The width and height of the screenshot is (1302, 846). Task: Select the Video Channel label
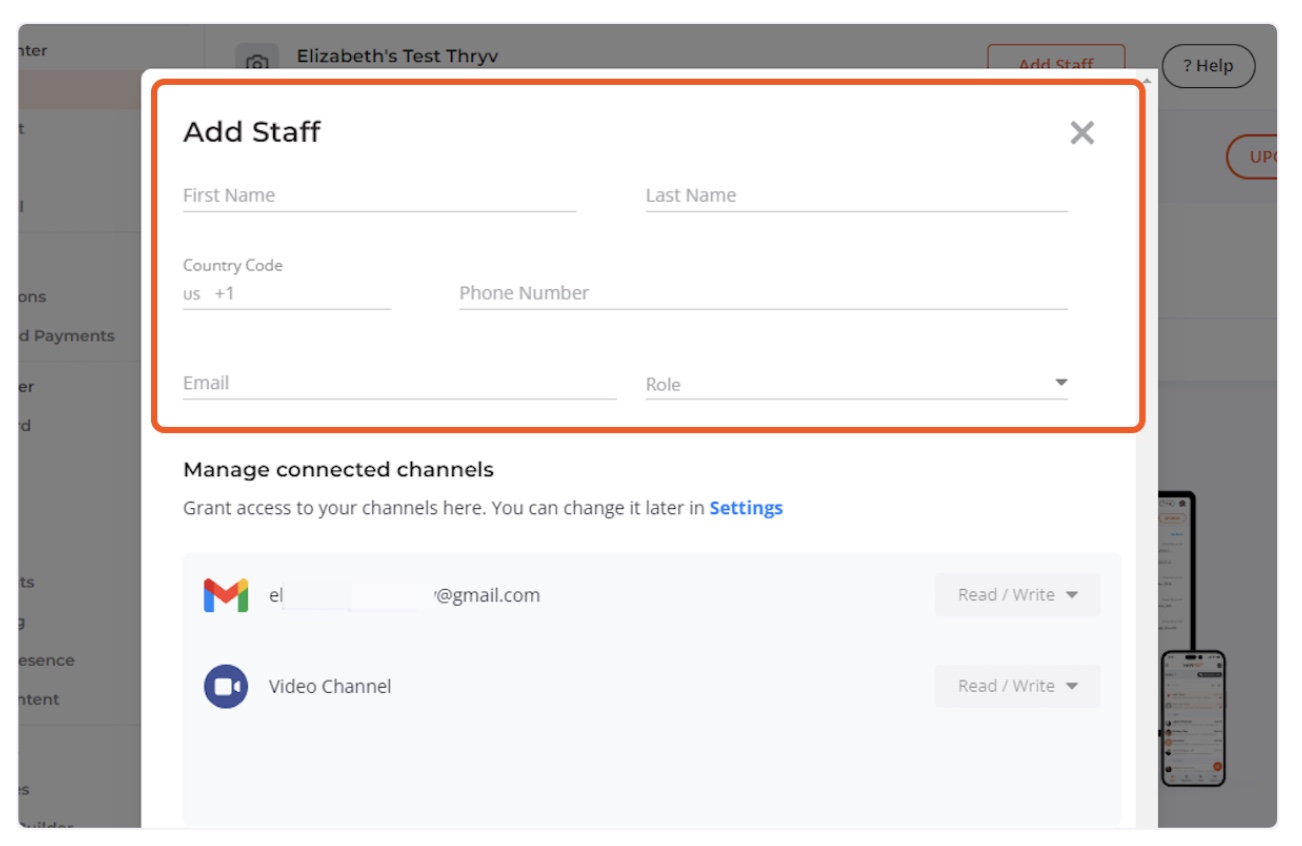[330, 686]
